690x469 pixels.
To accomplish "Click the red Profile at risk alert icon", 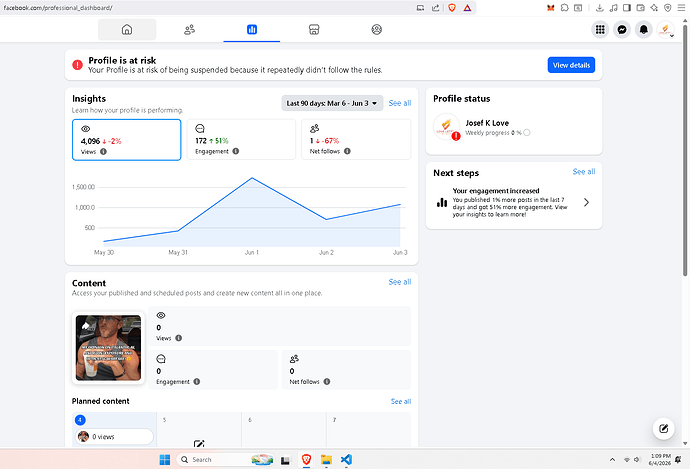I will point(77,65).
